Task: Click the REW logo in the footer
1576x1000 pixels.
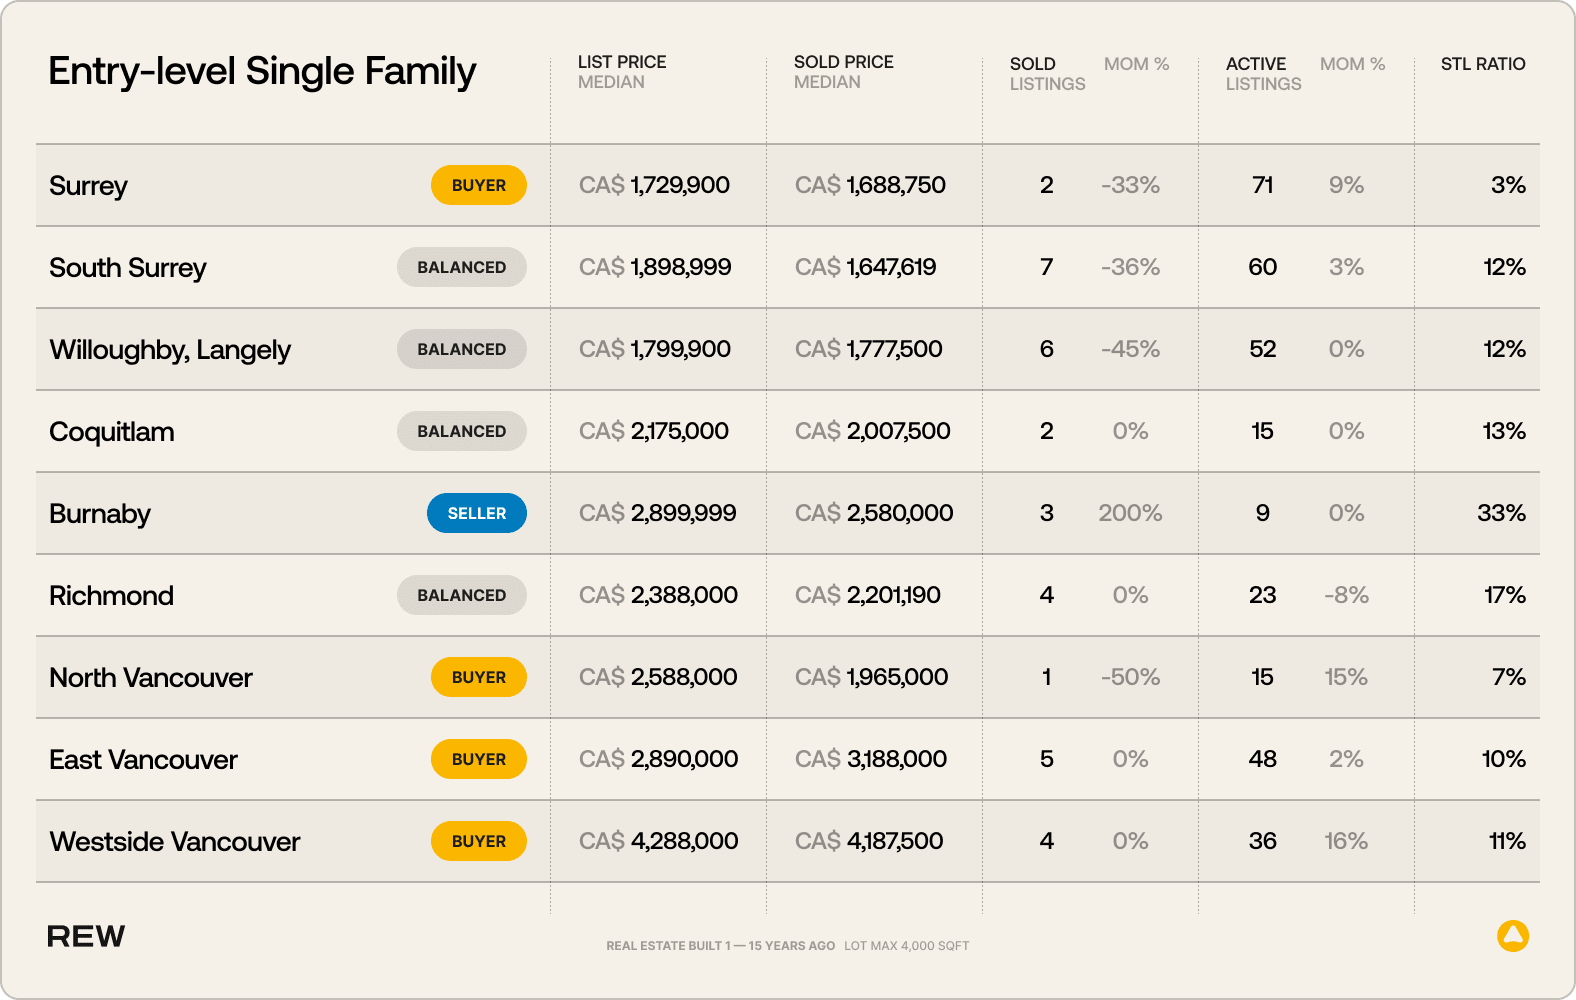Action: pyautogui.click(x=86, y=936)
